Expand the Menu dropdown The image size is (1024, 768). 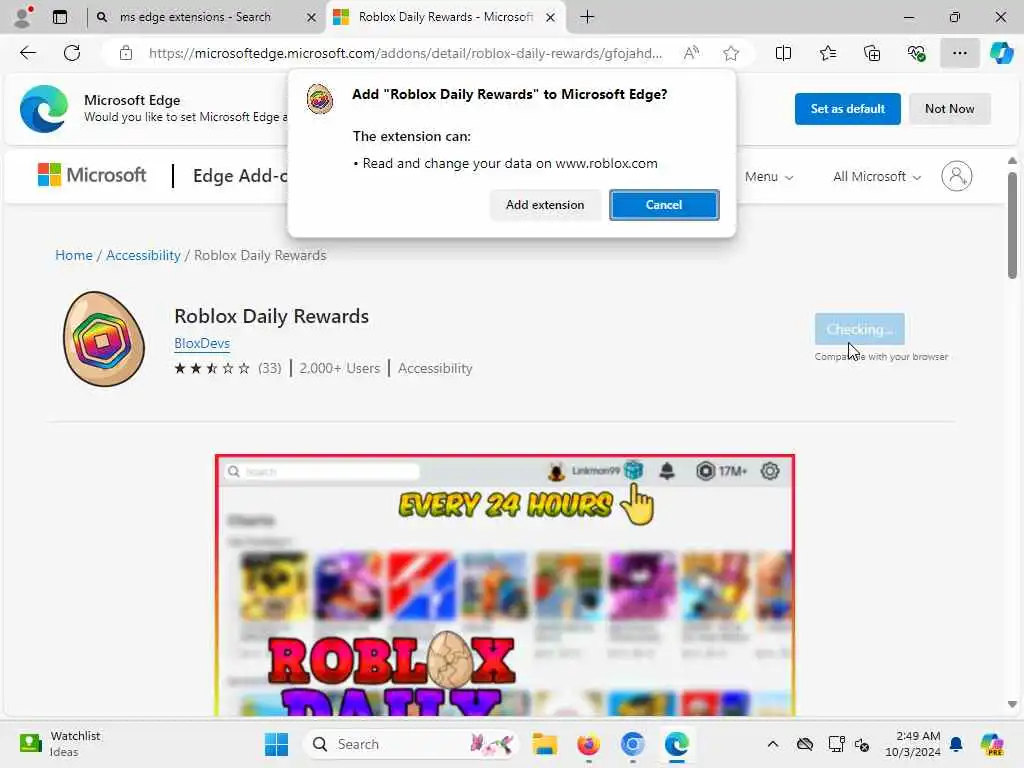pyautogui.click(x=769, y=176)
